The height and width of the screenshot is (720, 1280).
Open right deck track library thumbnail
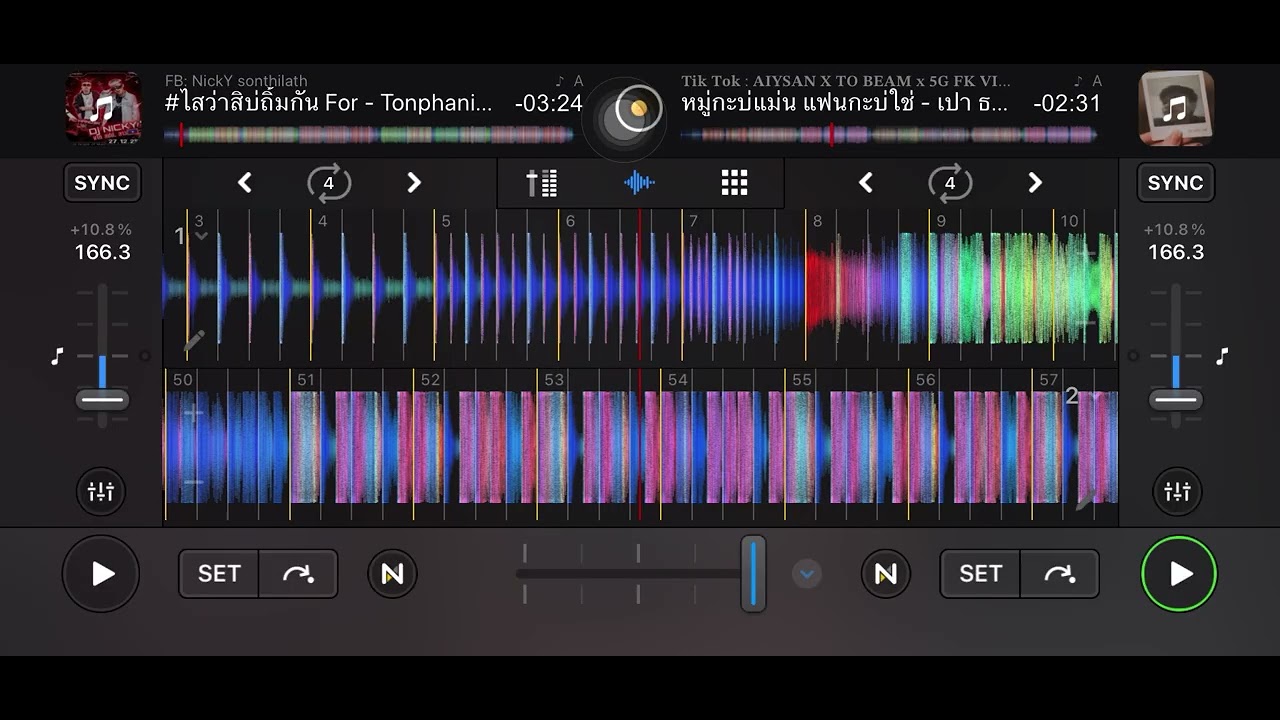coord(1176,108)
